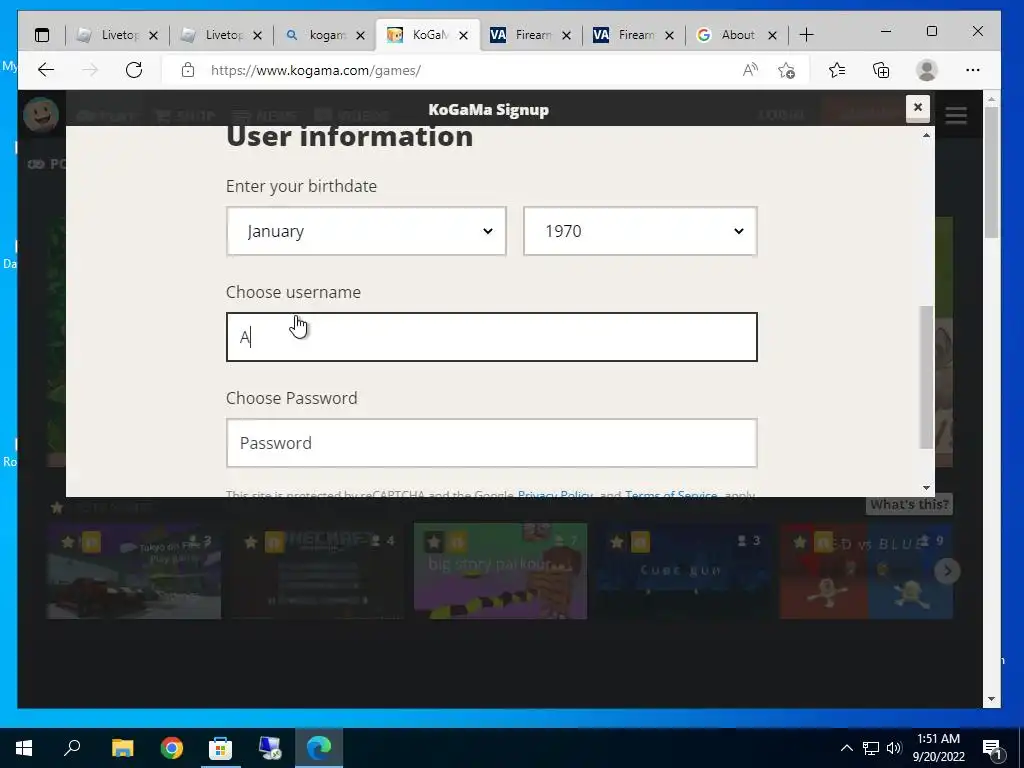Open Microsoft Store from taskbar

pos(220,748)
